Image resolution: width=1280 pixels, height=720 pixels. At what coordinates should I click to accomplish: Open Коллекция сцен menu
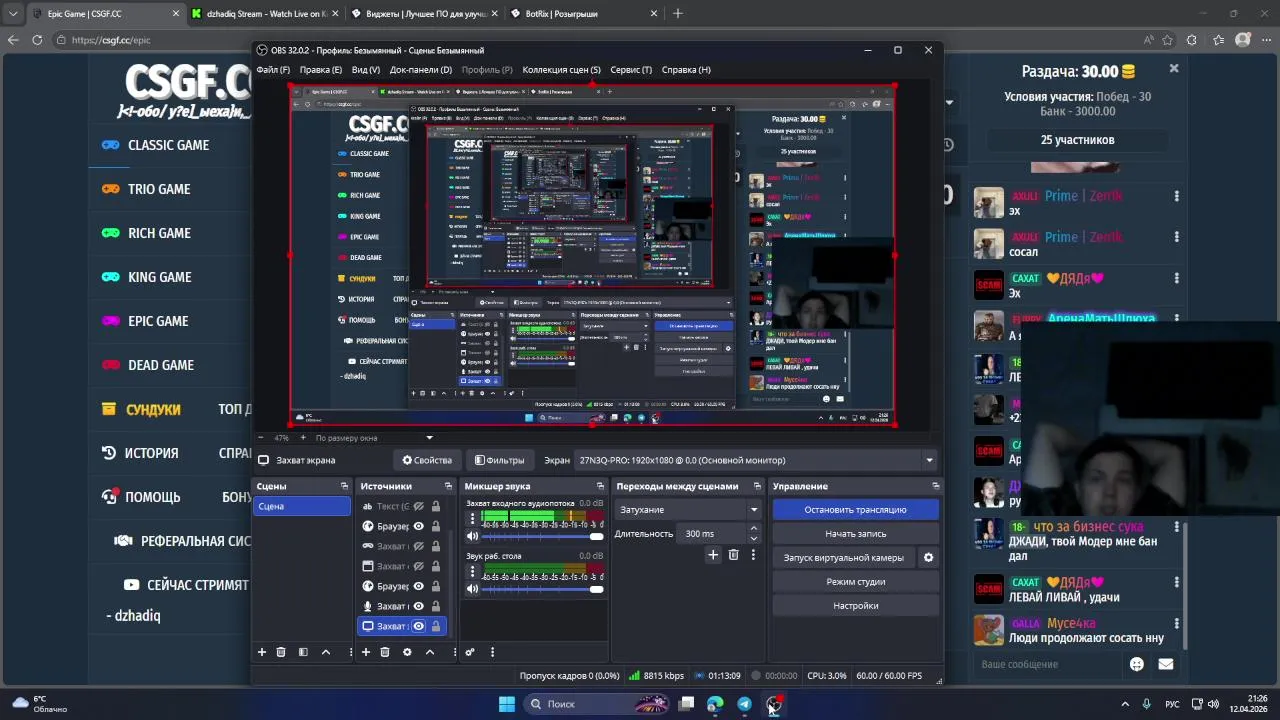(562, 70)
